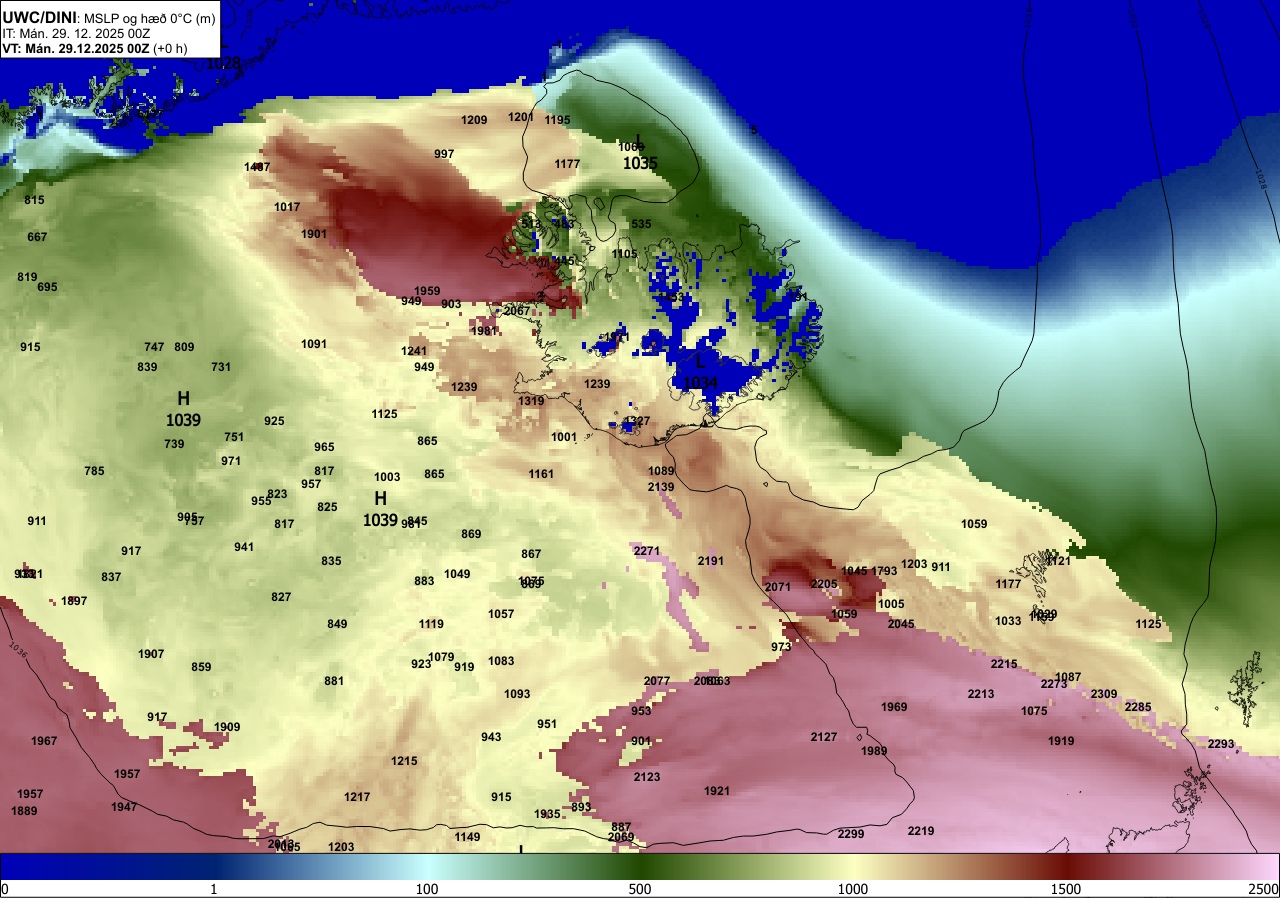Click the 1241 height value

(x=414, y=351)
